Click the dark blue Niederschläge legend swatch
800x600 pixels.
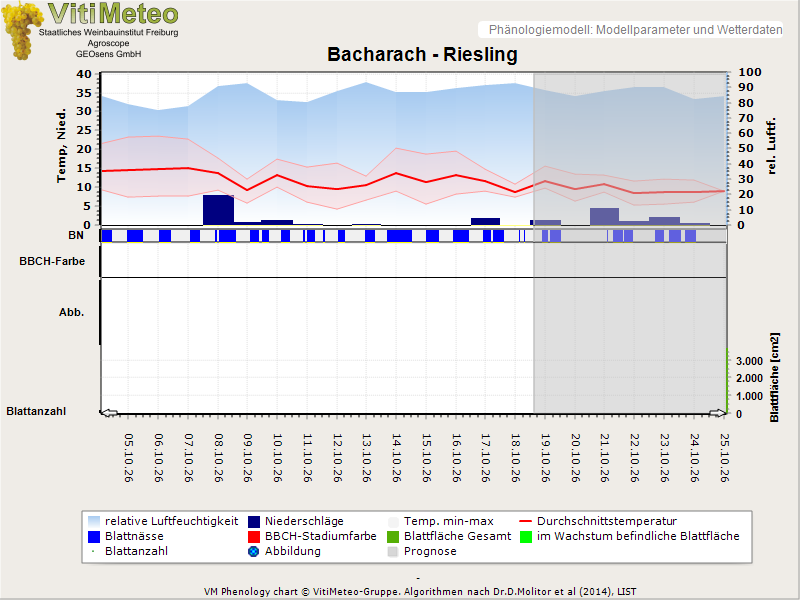254,521
